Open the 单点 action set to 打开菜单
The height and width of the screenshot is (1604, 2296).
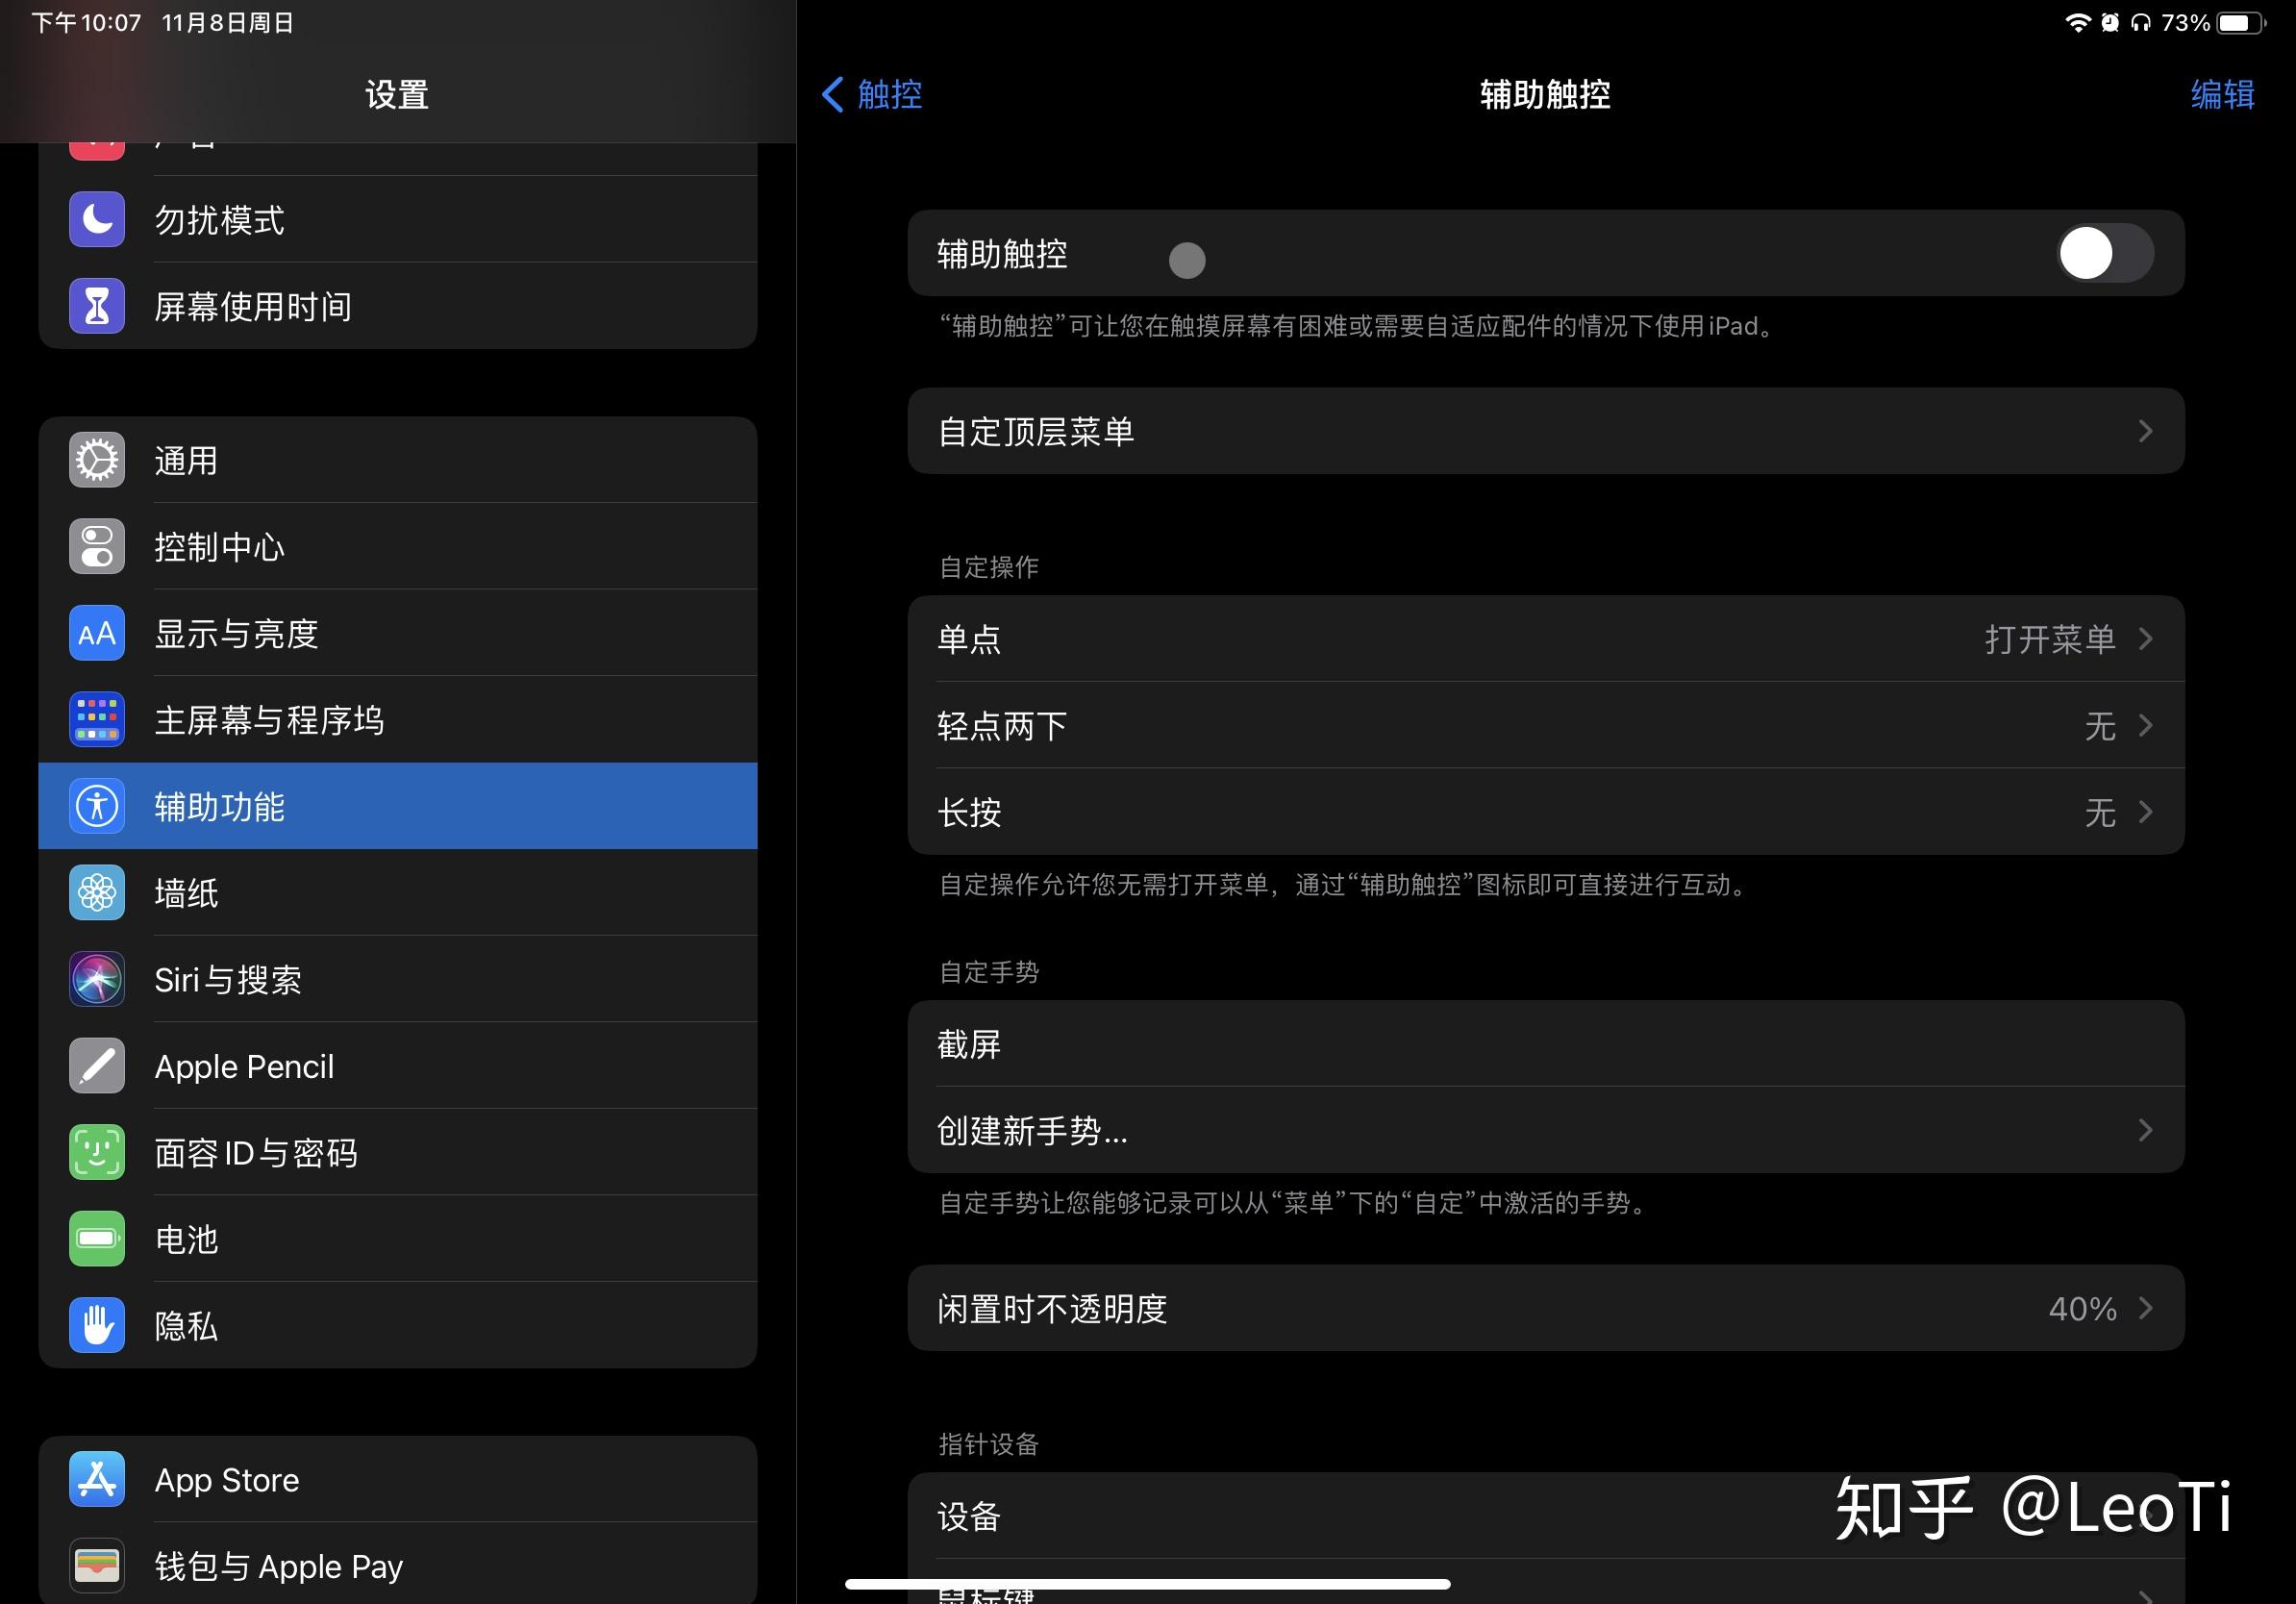(1546, 639)
